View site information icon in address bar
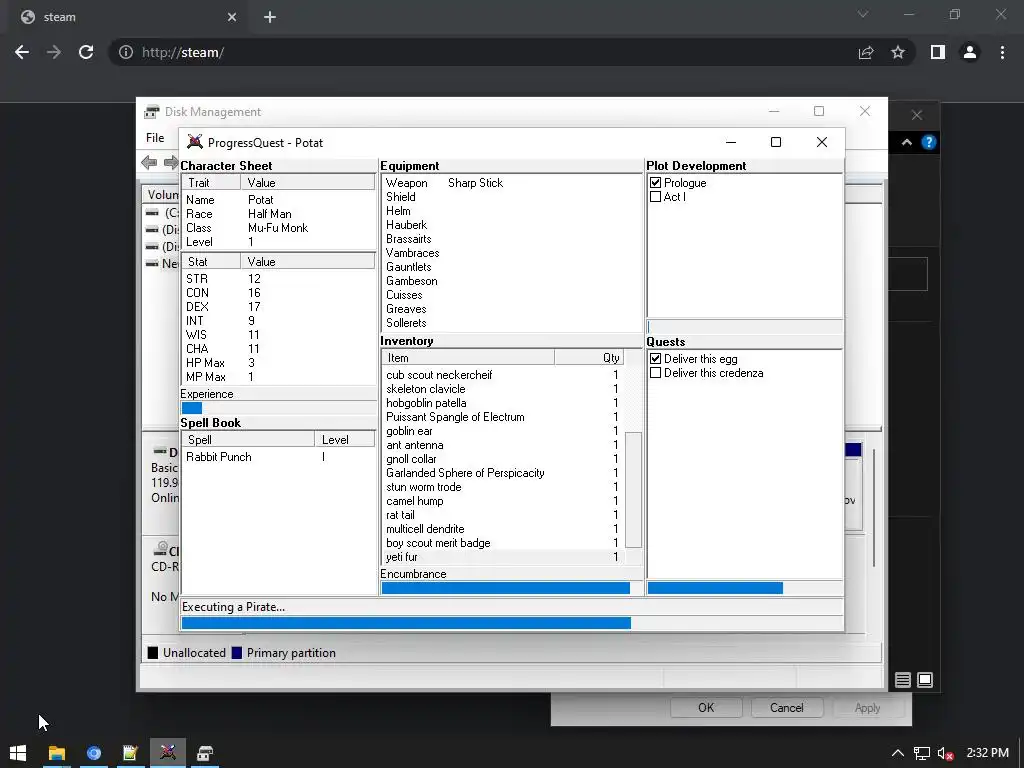The image size is (1024, 768). point(126,52)
